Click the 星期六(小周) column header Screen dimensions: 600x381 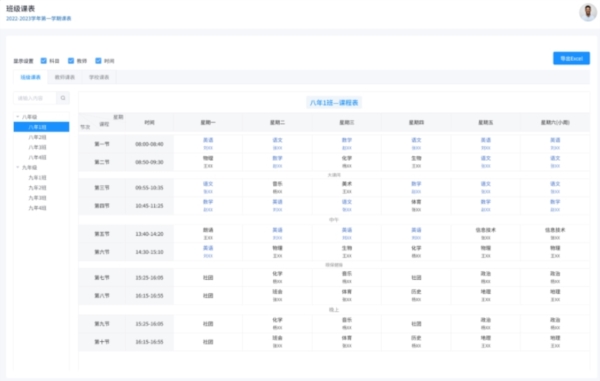(555, 122)
